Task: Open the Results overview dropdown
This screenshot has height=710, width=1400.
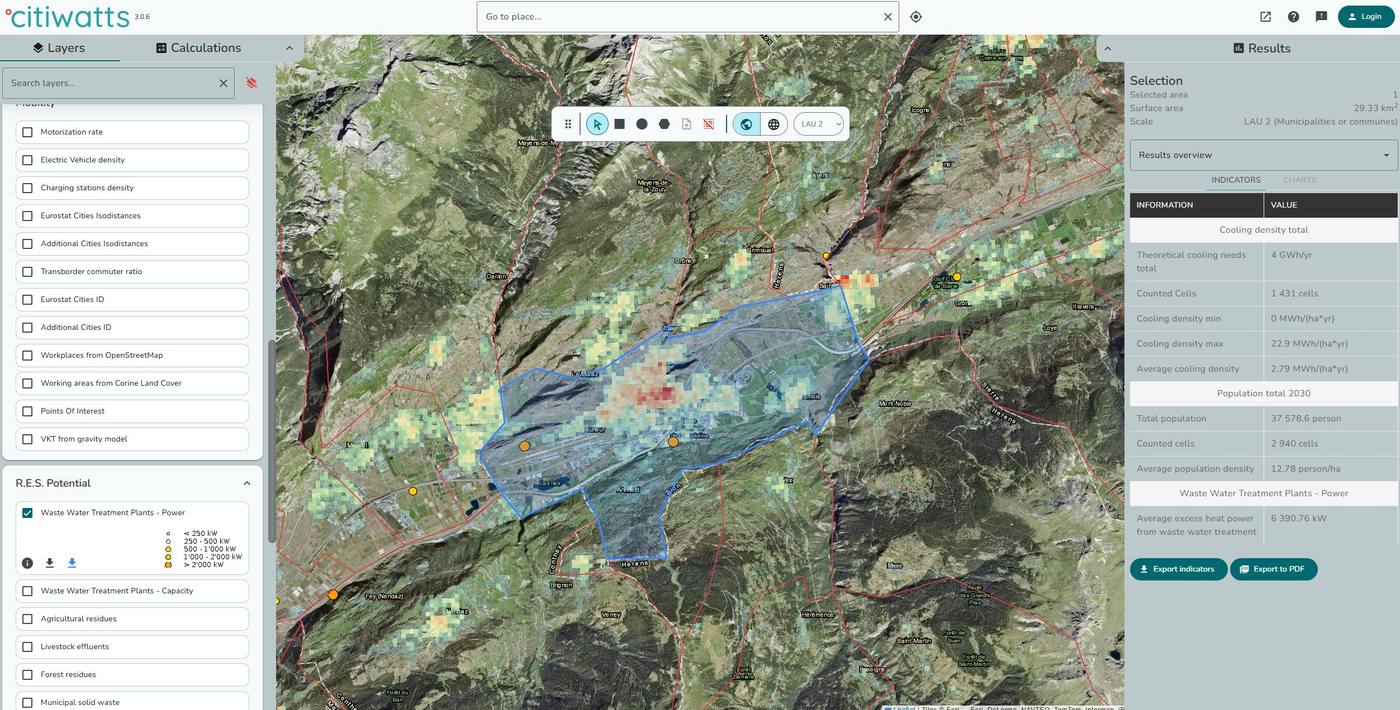Action: pos(1263,155)
